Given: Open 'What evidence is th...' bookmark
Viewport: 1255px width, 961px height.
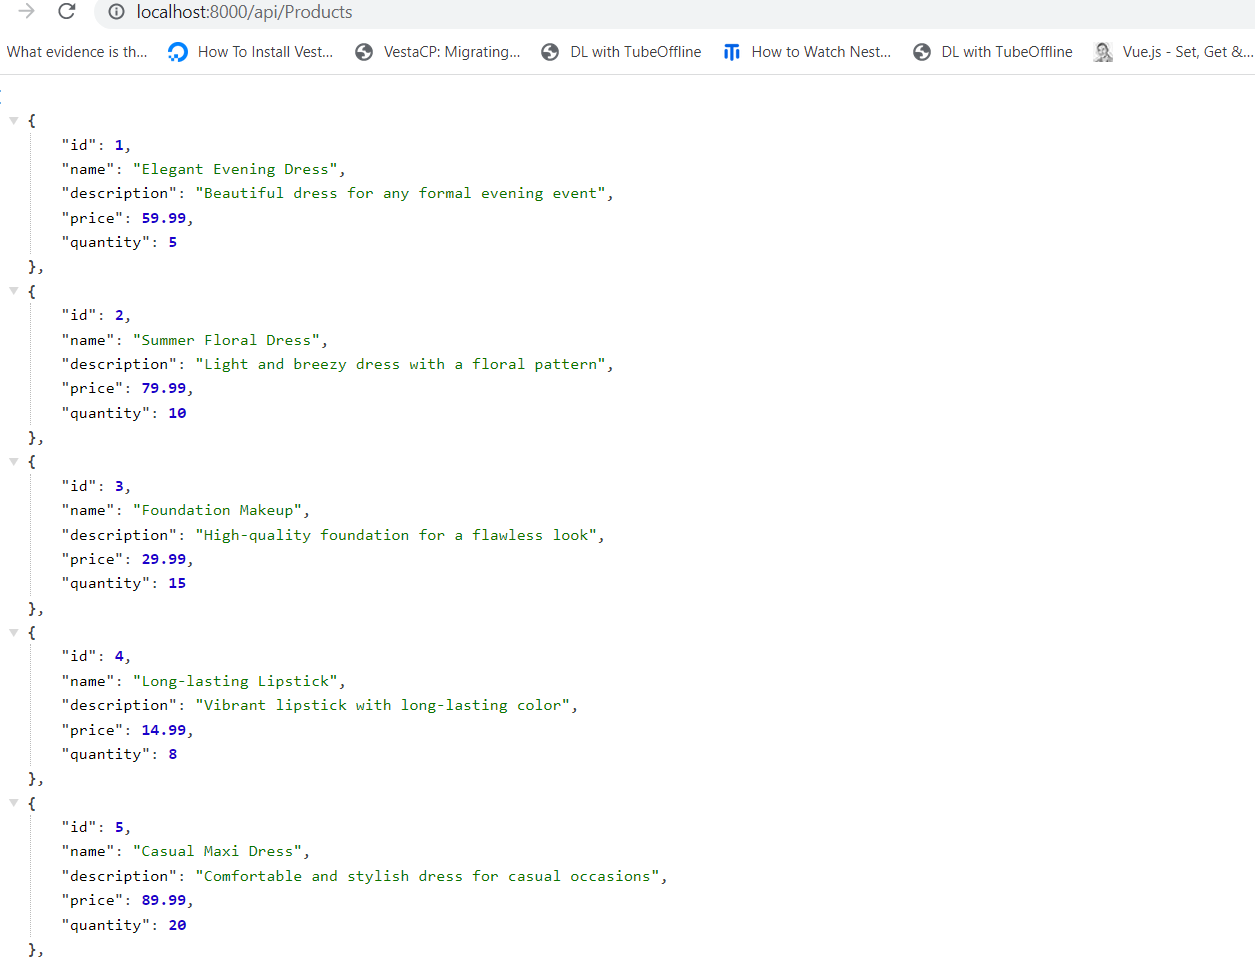Looking at the screenshot, I should click(x=77, y=52).
